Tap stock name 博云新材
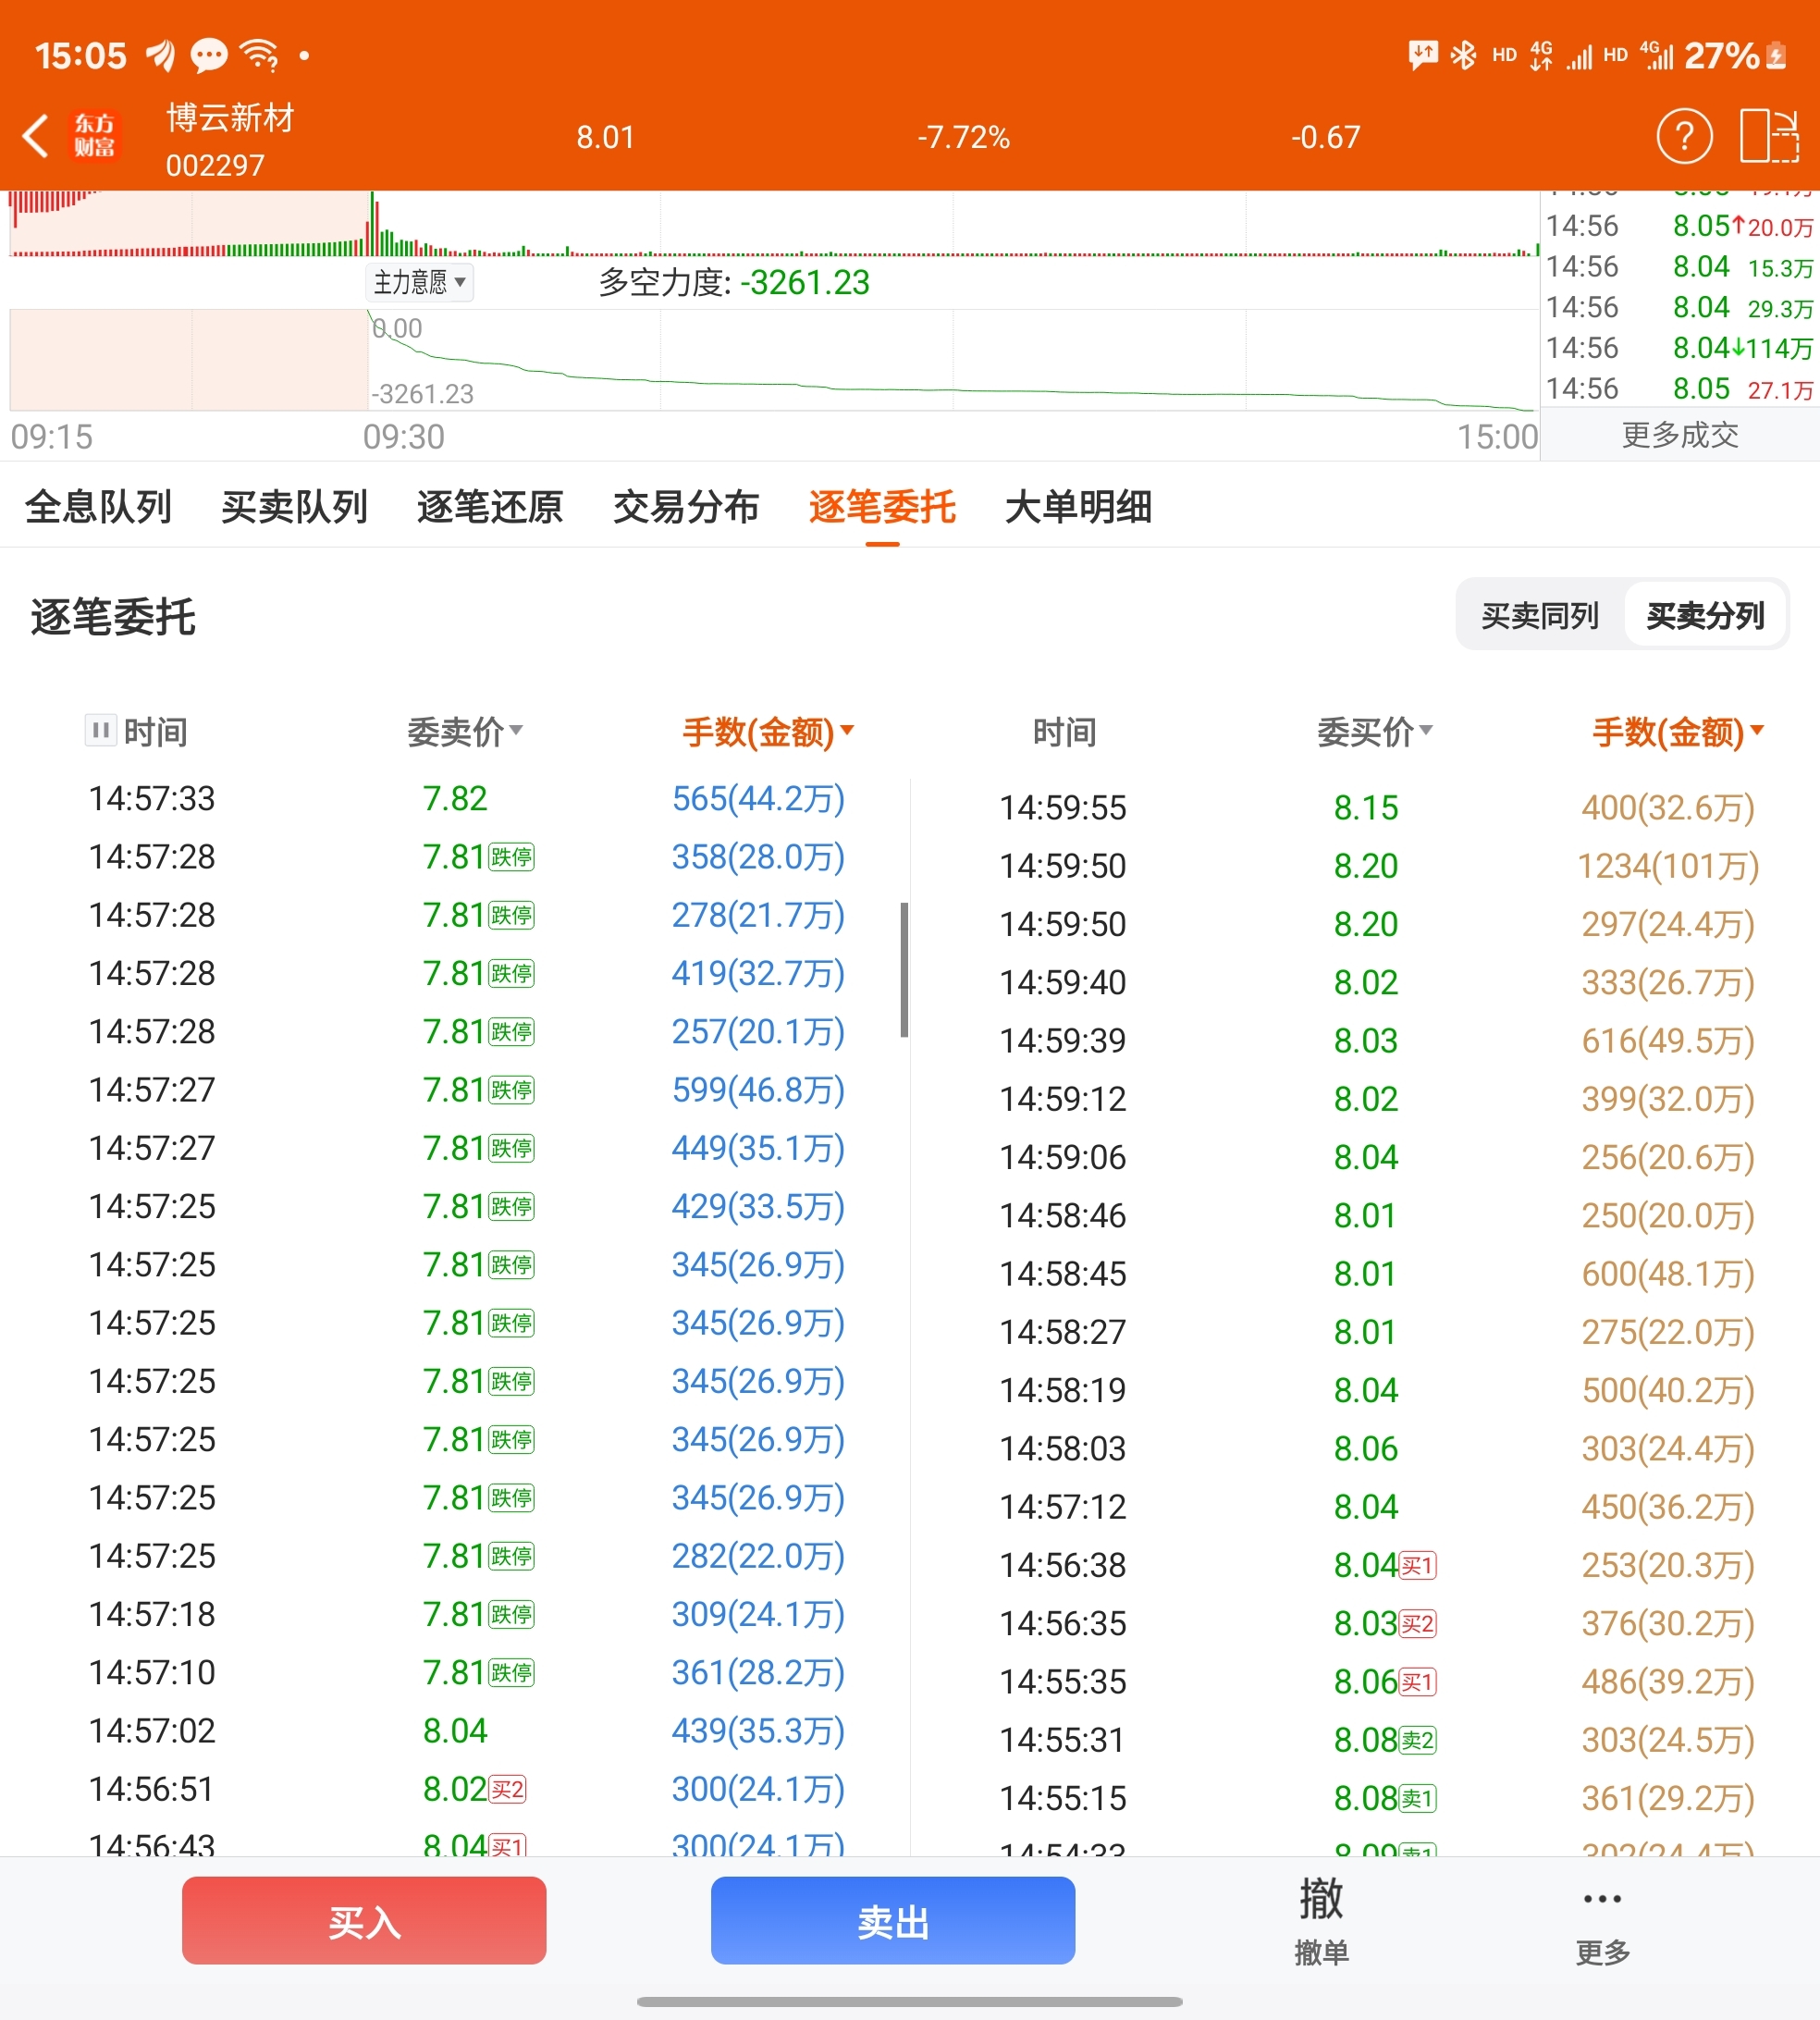This screenshot has height=2020, width=1820. coord(230,118)
